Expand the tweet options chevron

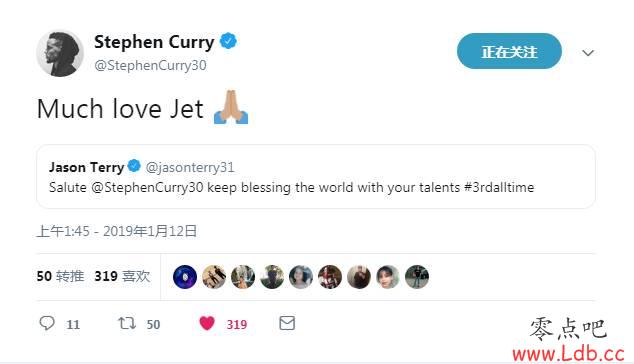click(x=588, y=53)
